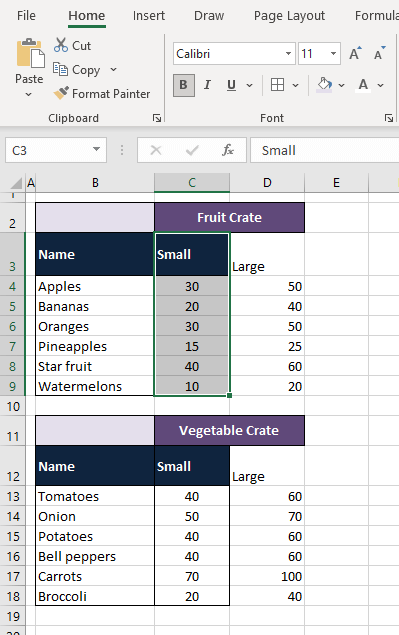This screenshot has height=635, width=399.
Task: Select column B header
Action: (x=95, y=183)
